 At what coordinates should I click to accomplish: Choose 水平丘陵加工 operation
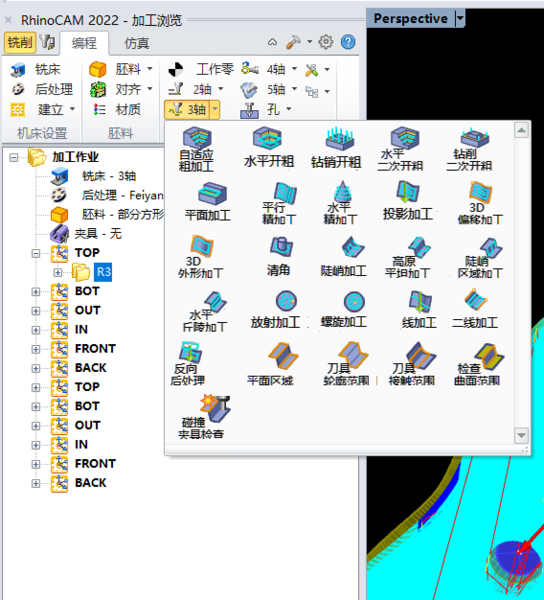point(205,311)
